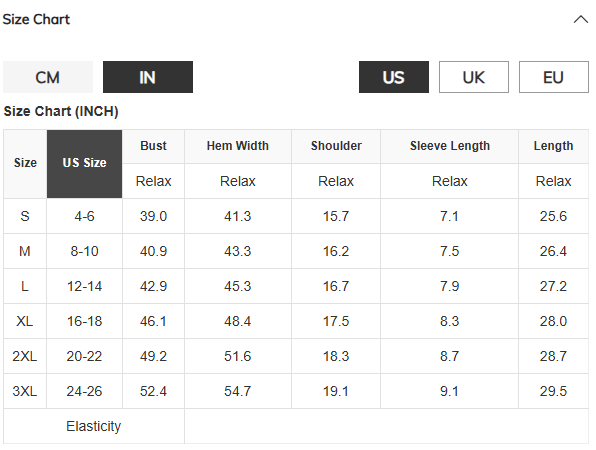Switch units to CM
The image size is (596, 450).
pyautogui.click(x=48, y=77)
